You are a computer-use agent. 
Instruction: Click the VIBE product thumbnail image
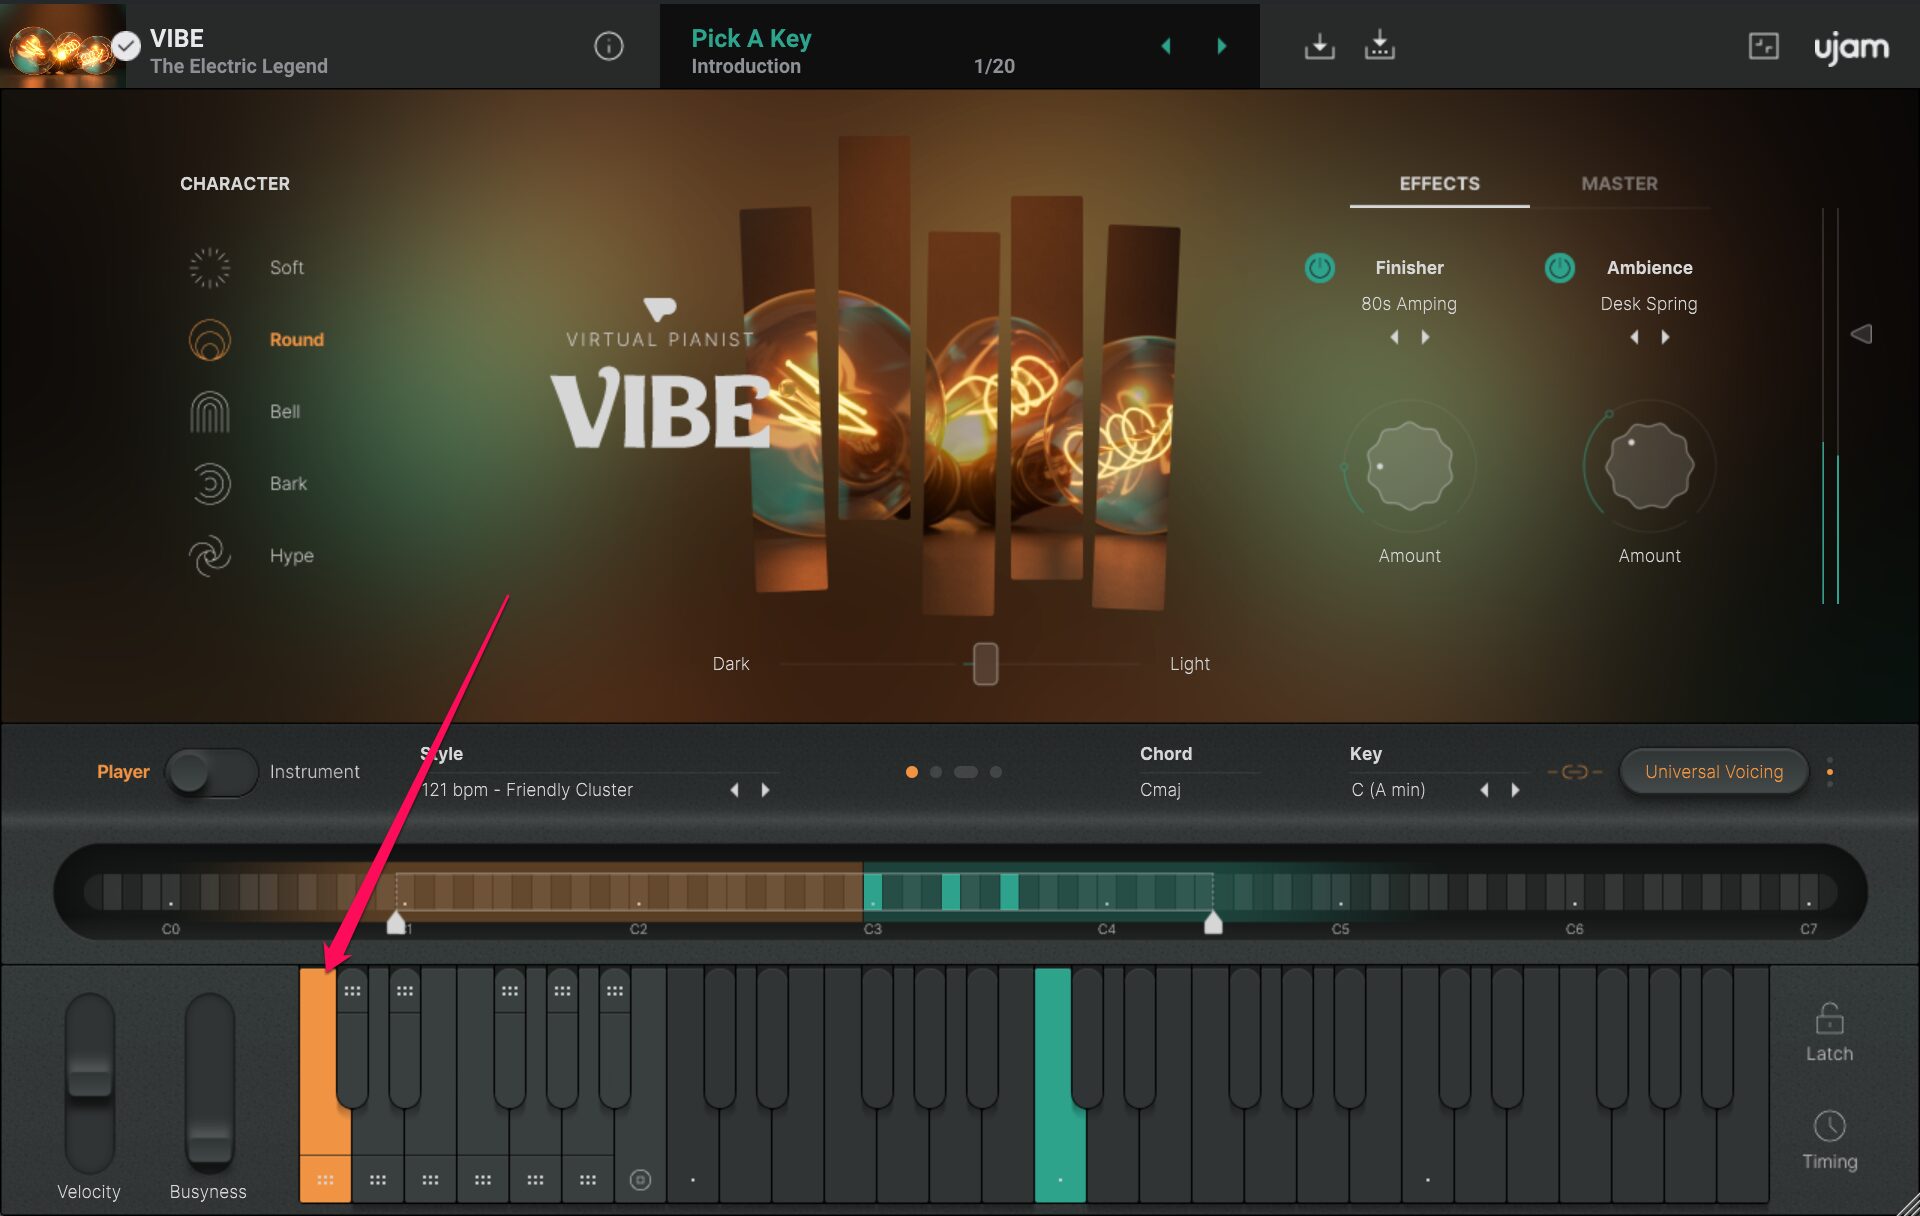63,45
